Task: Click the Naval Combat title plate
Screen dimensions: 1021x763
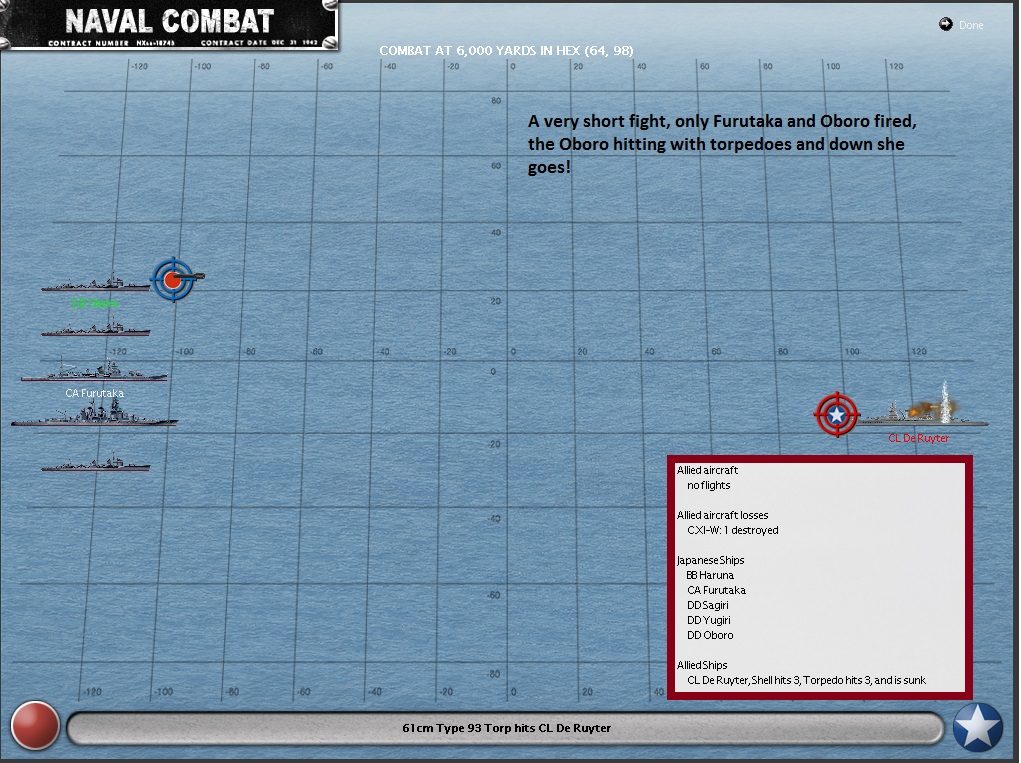Action: point(169,24)
